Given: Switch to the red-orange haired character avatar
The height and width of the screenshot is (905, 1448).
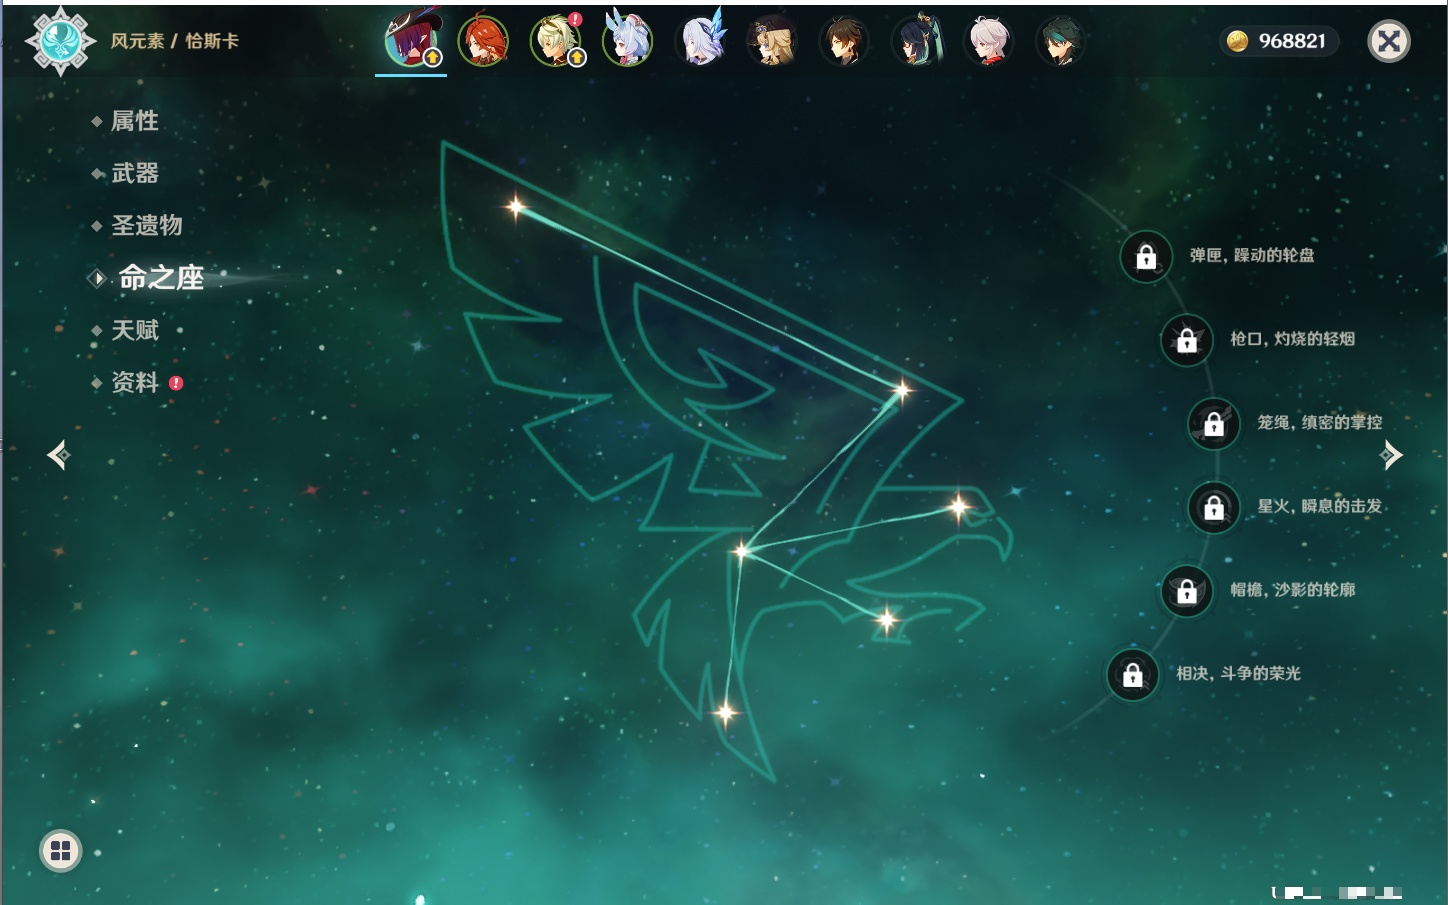Looking at the screenshot, I should [483, 41].
